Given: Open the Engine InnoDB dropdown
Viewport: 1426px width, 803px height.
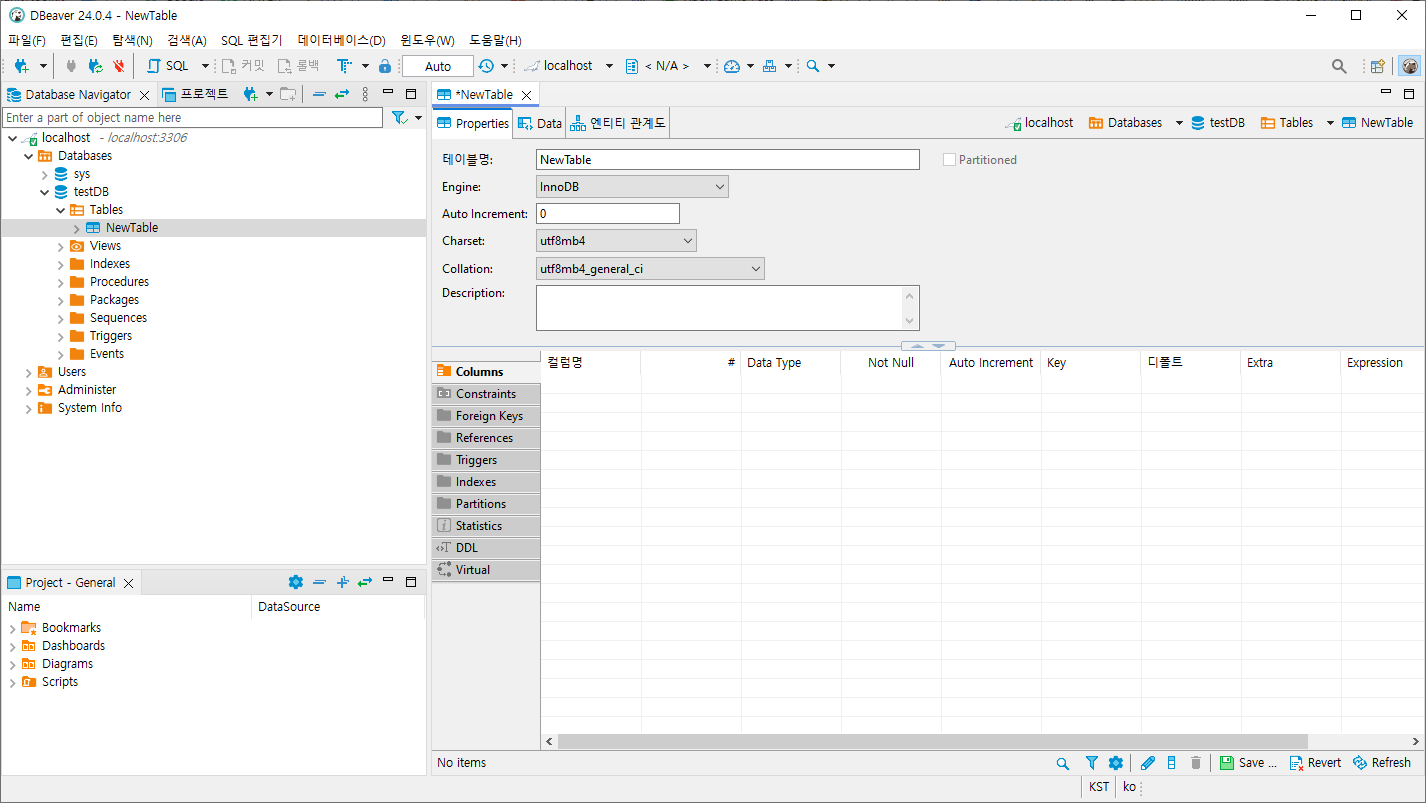Looking at the screenshot, I should [632, 187].
